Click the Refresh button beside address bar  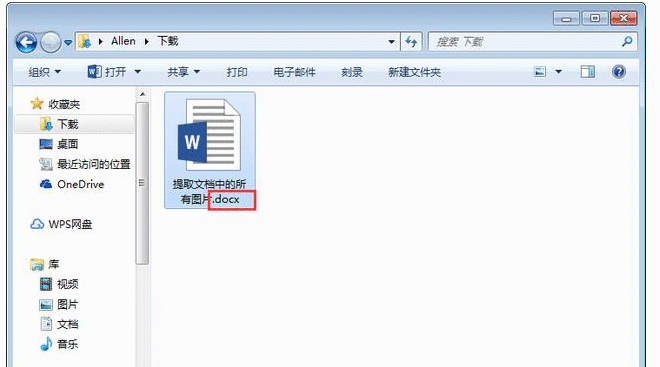(411, 42)
